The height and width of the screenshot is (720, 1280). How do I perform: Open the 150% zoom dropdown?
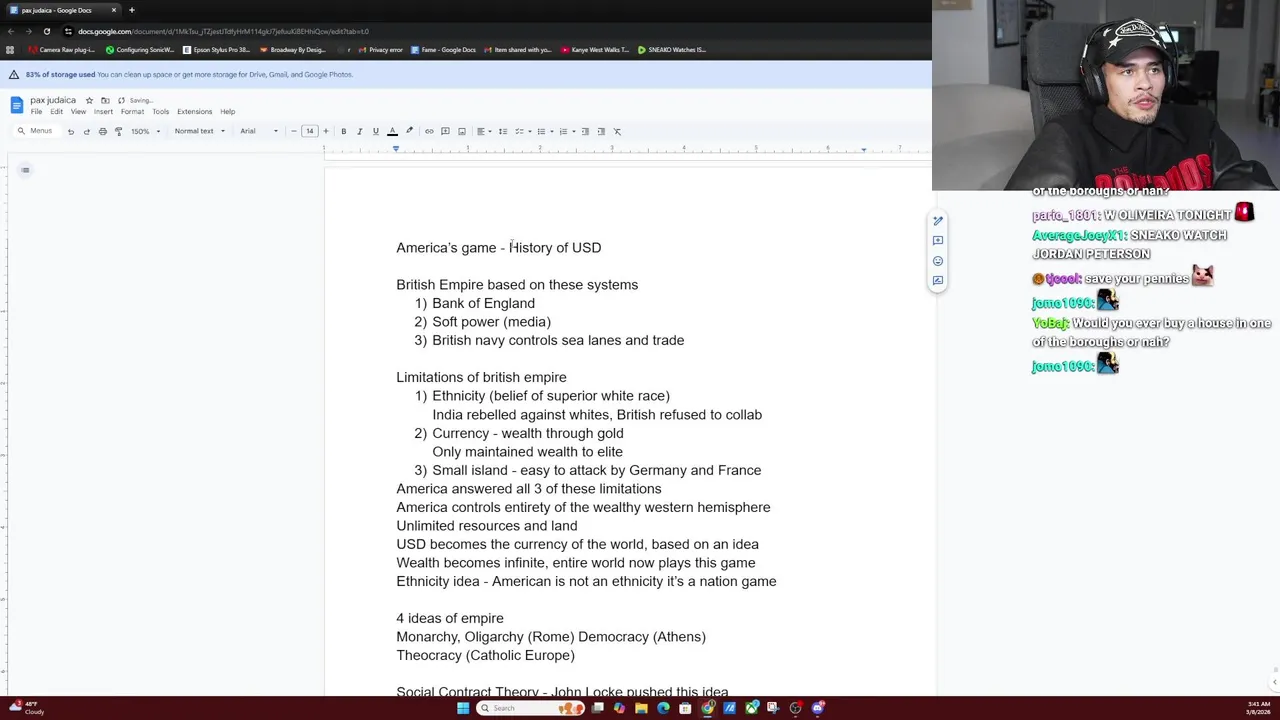click(145, 131)
